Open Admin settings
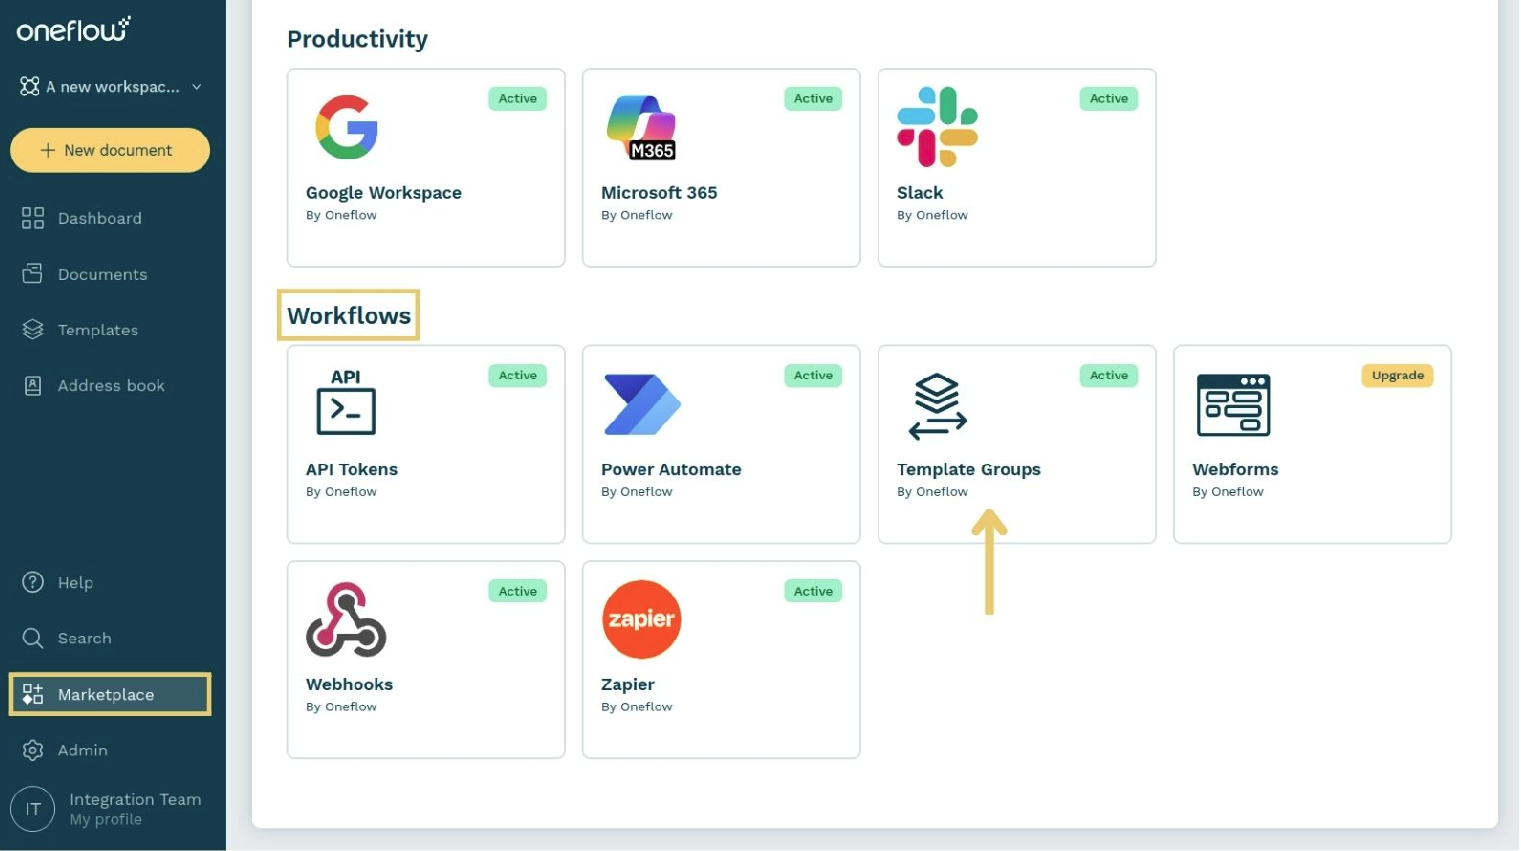 [x=83, y=750]
